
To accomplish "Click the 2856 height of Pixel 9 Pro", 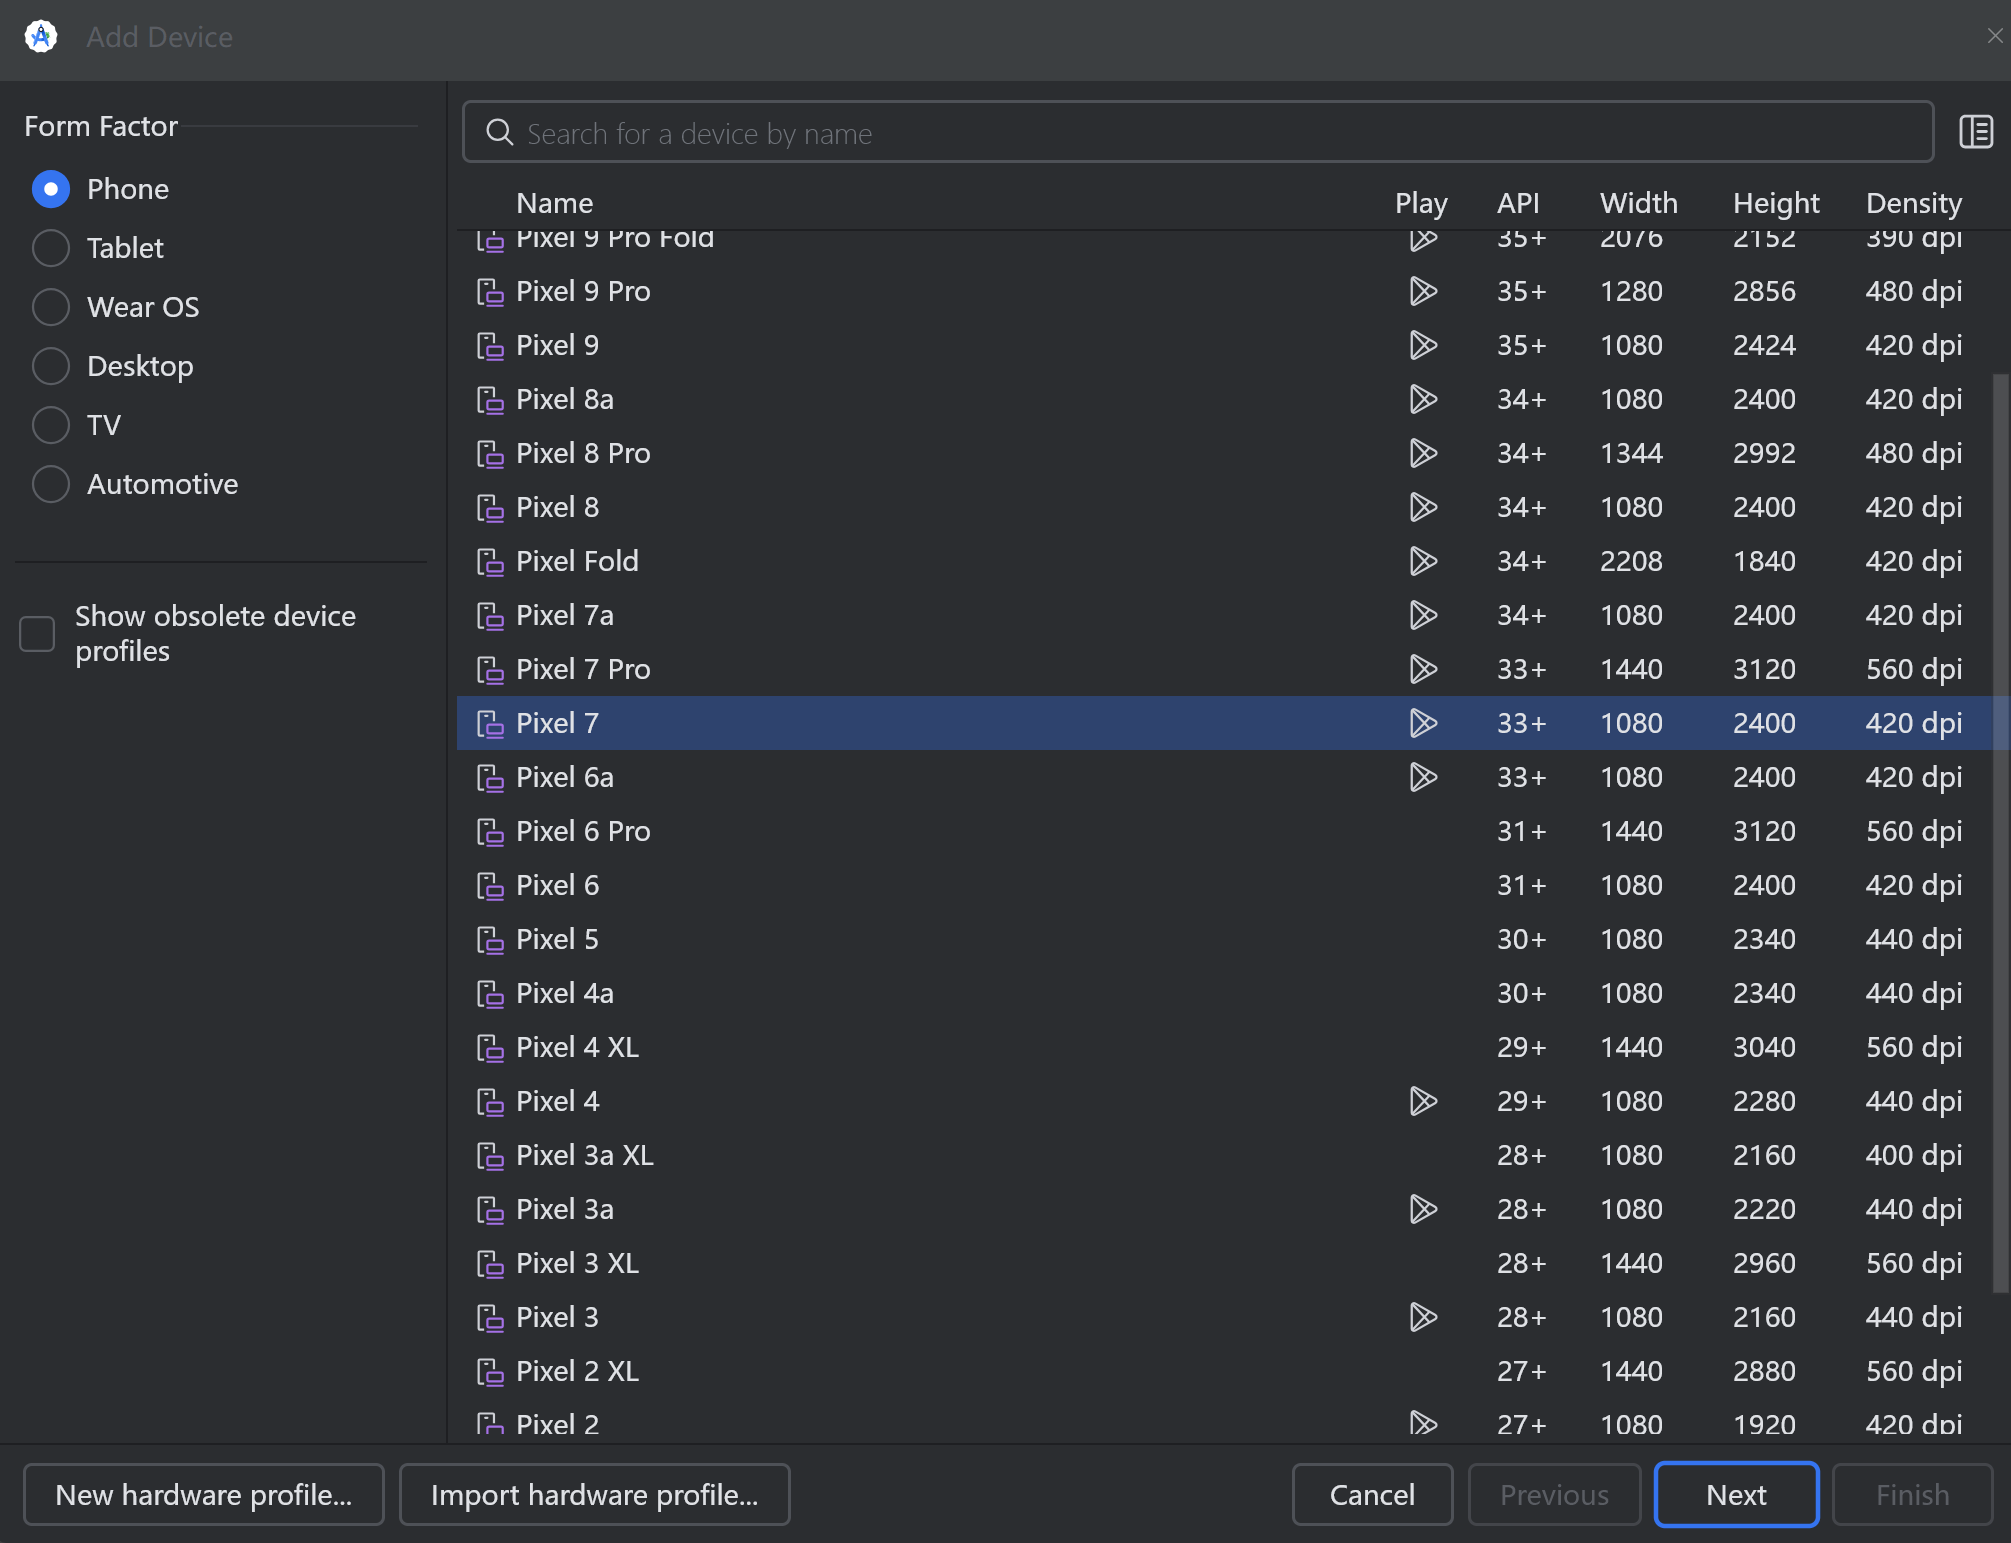I will click(1764, 291).
